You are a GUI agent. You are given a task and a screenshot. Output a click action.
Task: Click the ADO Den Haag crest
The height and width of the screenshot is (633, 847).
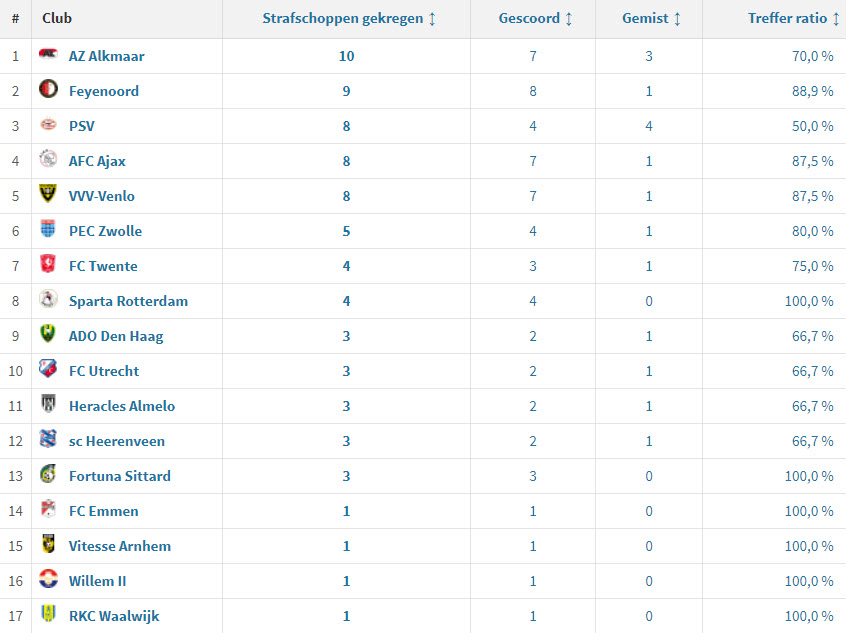coord(48,335)
